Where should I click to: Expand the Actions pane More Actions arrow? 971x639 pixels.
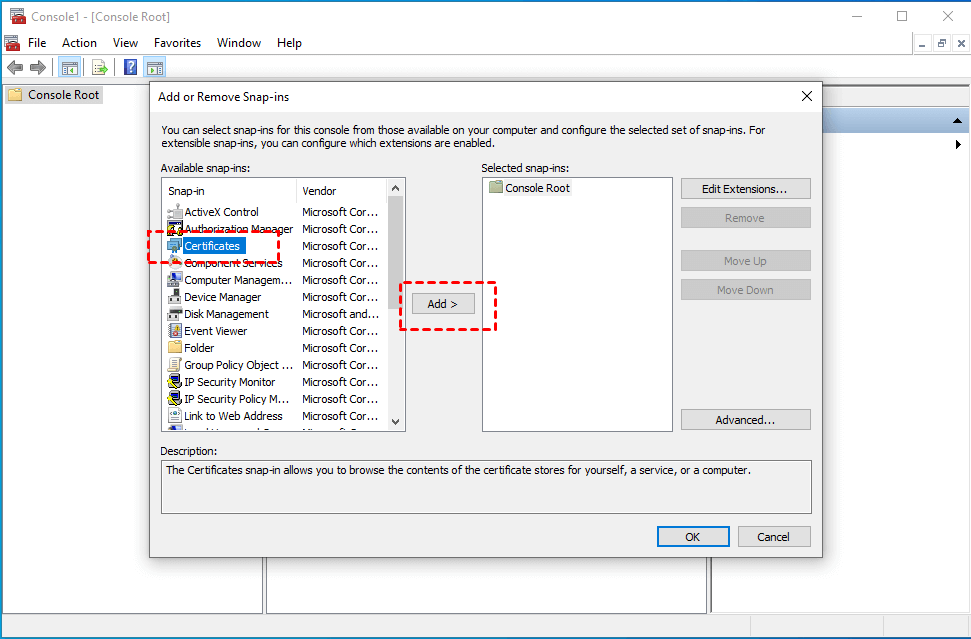pos(958,144)
